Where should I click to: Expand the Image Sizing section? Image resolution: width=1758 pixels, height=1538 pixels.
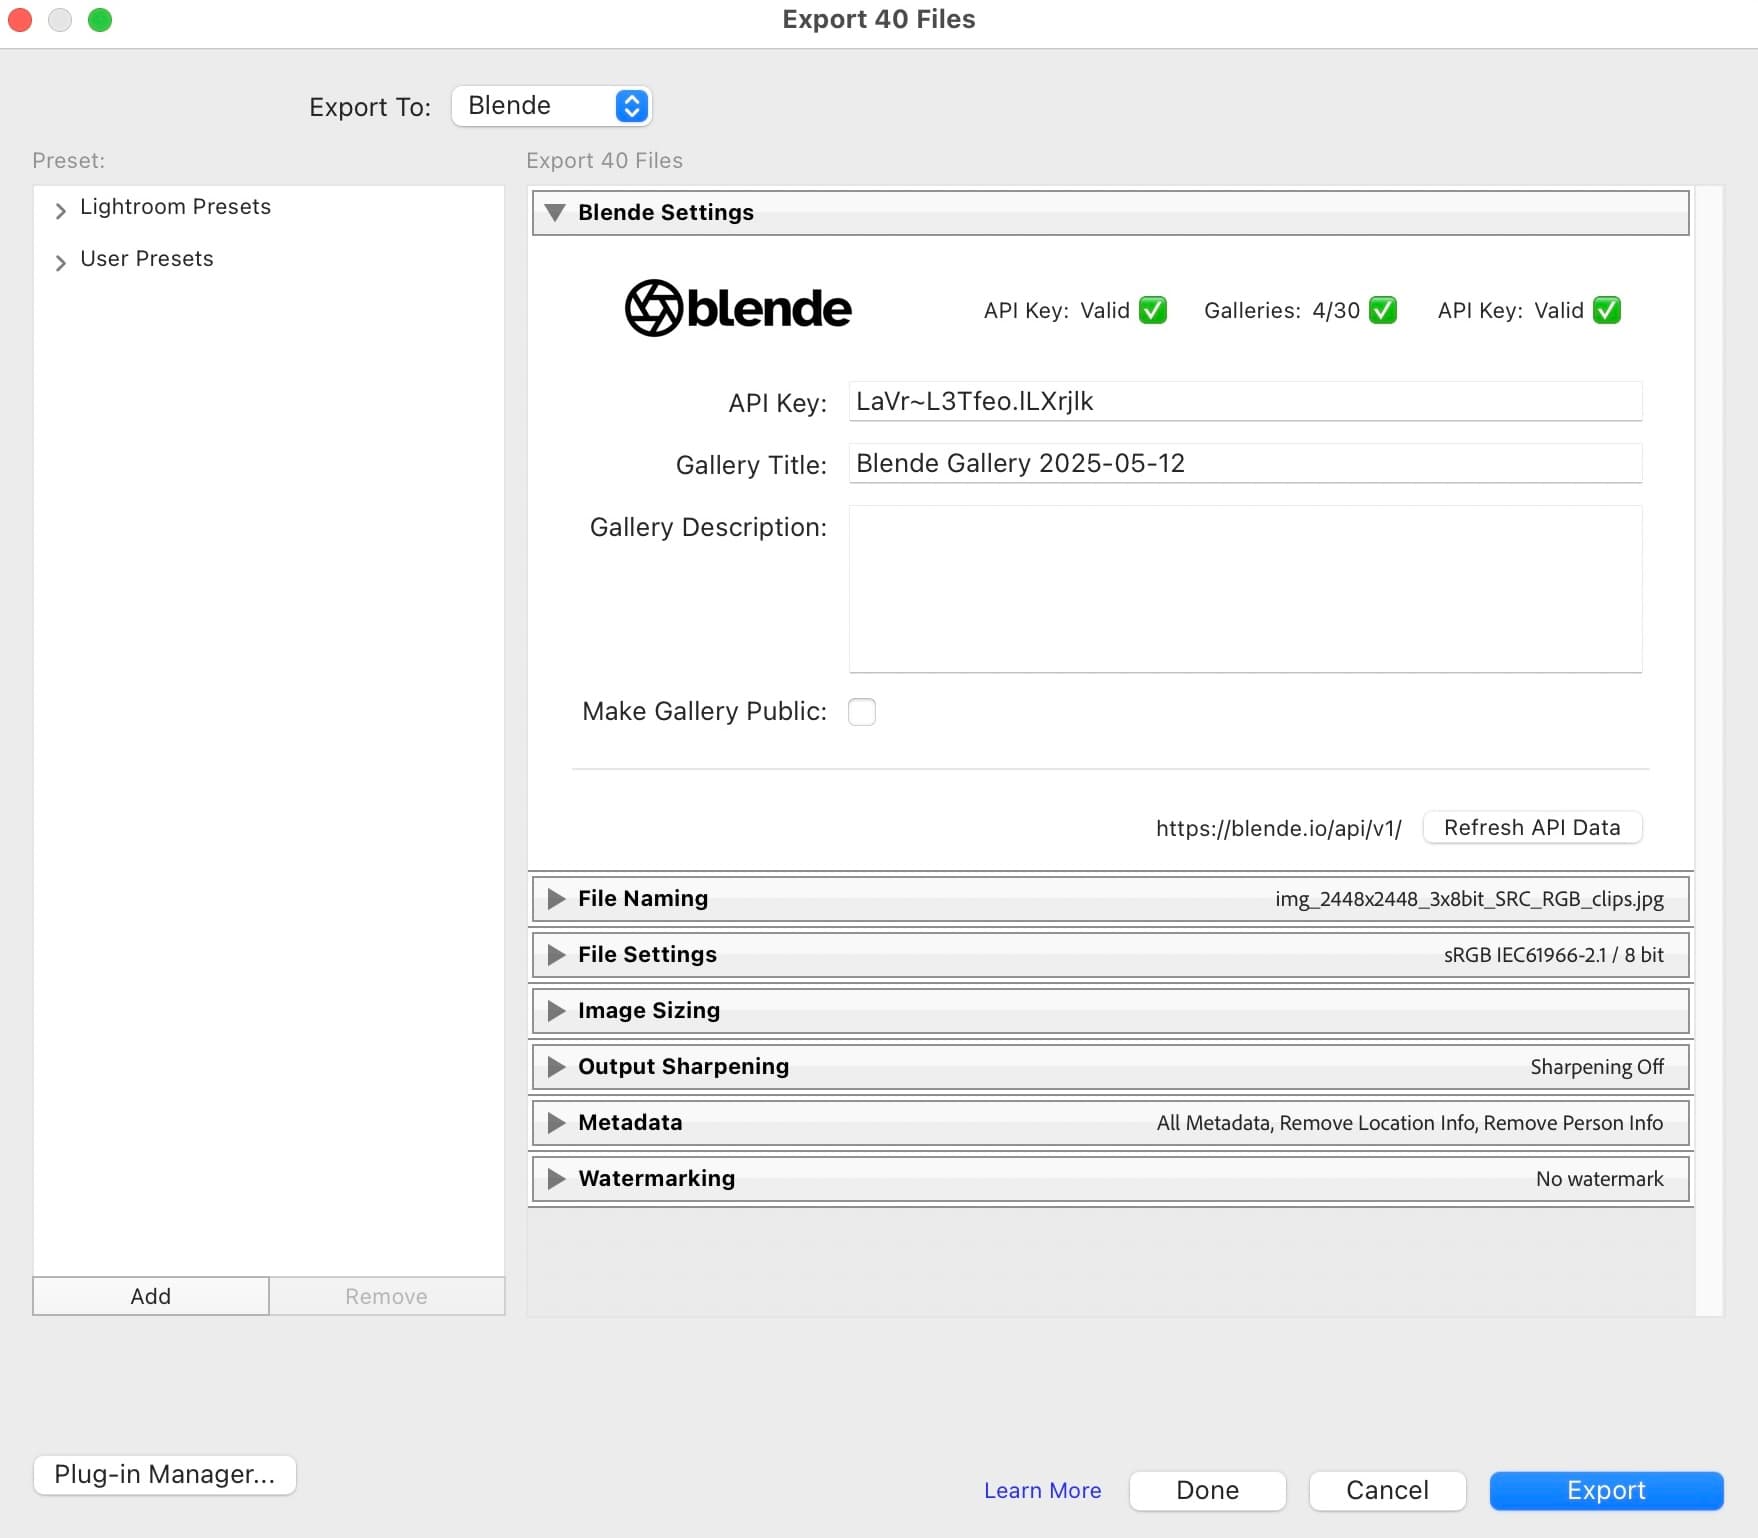tap(556, 1010)
